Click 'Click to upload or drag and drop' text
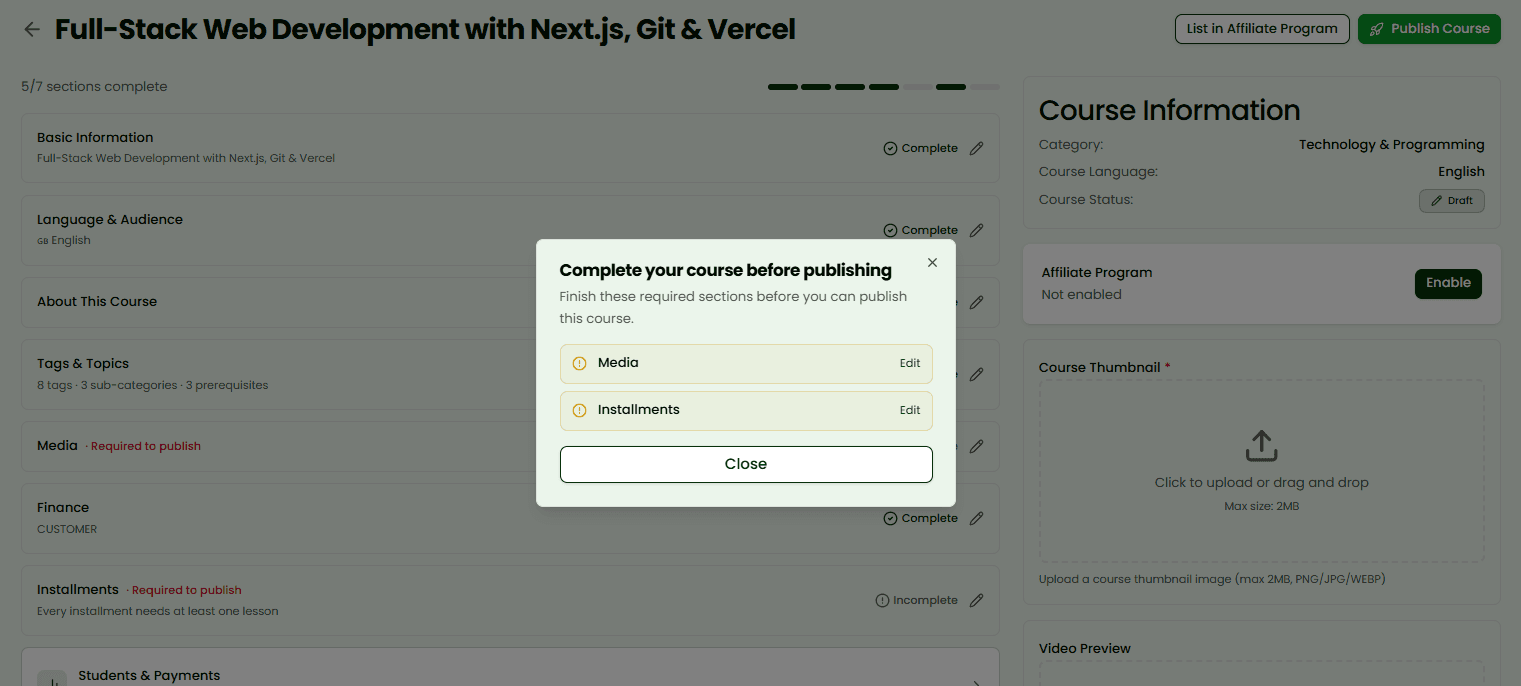Viewport: 1521px width, 686px height. click(1261, 483)
